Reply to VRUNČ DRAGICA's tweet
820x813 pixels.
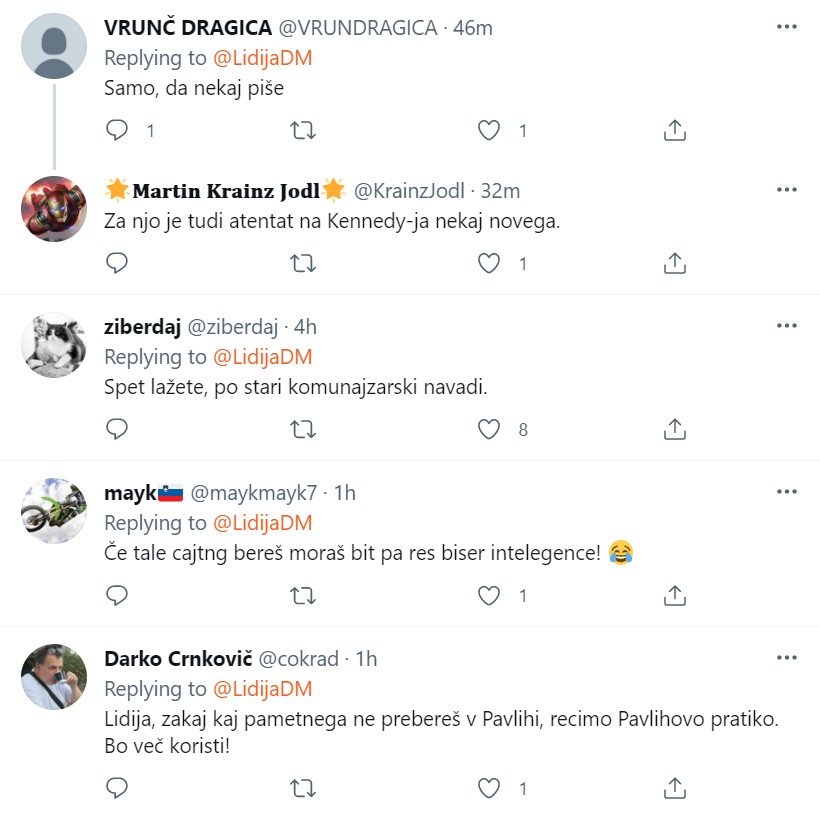click(x=117, y=130)
